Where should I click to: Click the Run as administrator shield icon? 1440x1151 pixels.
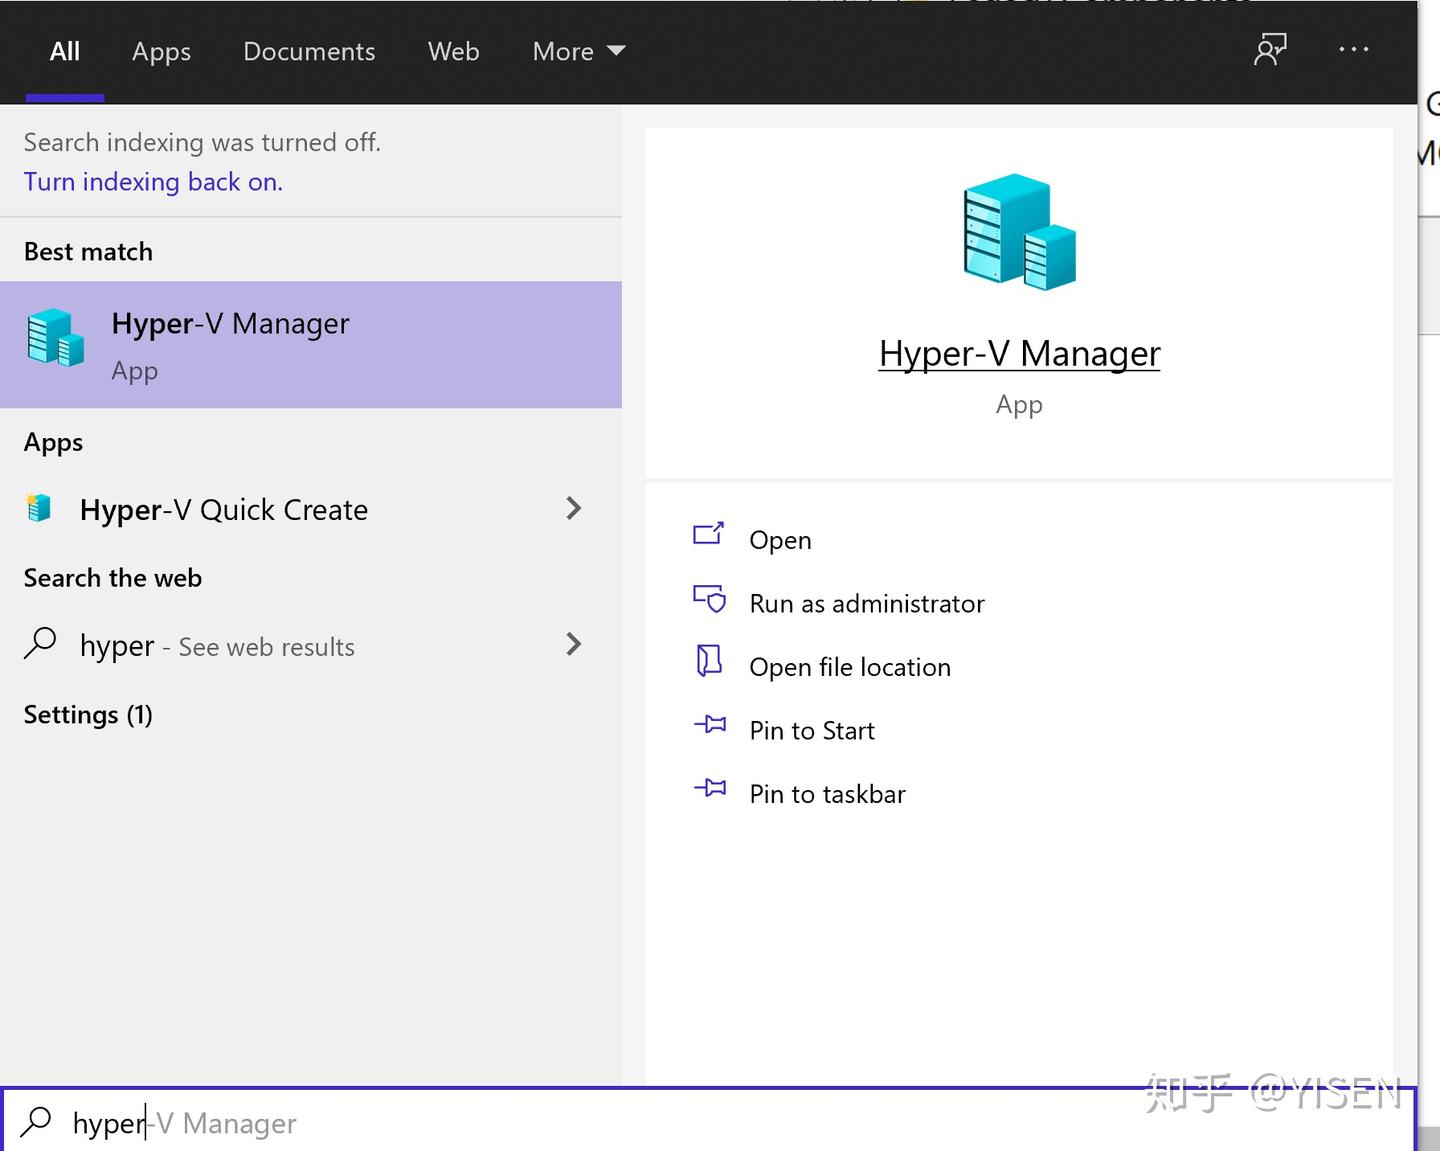coord(710,599)
